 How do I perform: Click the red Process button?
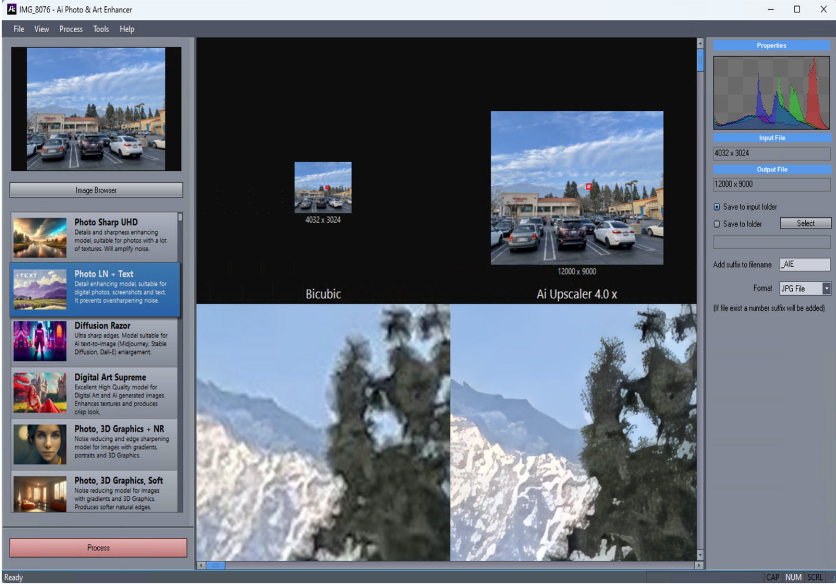pos(98,548)
